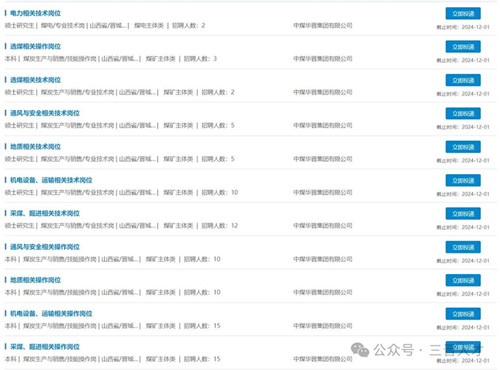Click 立即投递 for the 选煤相关操作岗位 job
The width and height of the screenshot is (500, 370).
click(x=463, y=47)
